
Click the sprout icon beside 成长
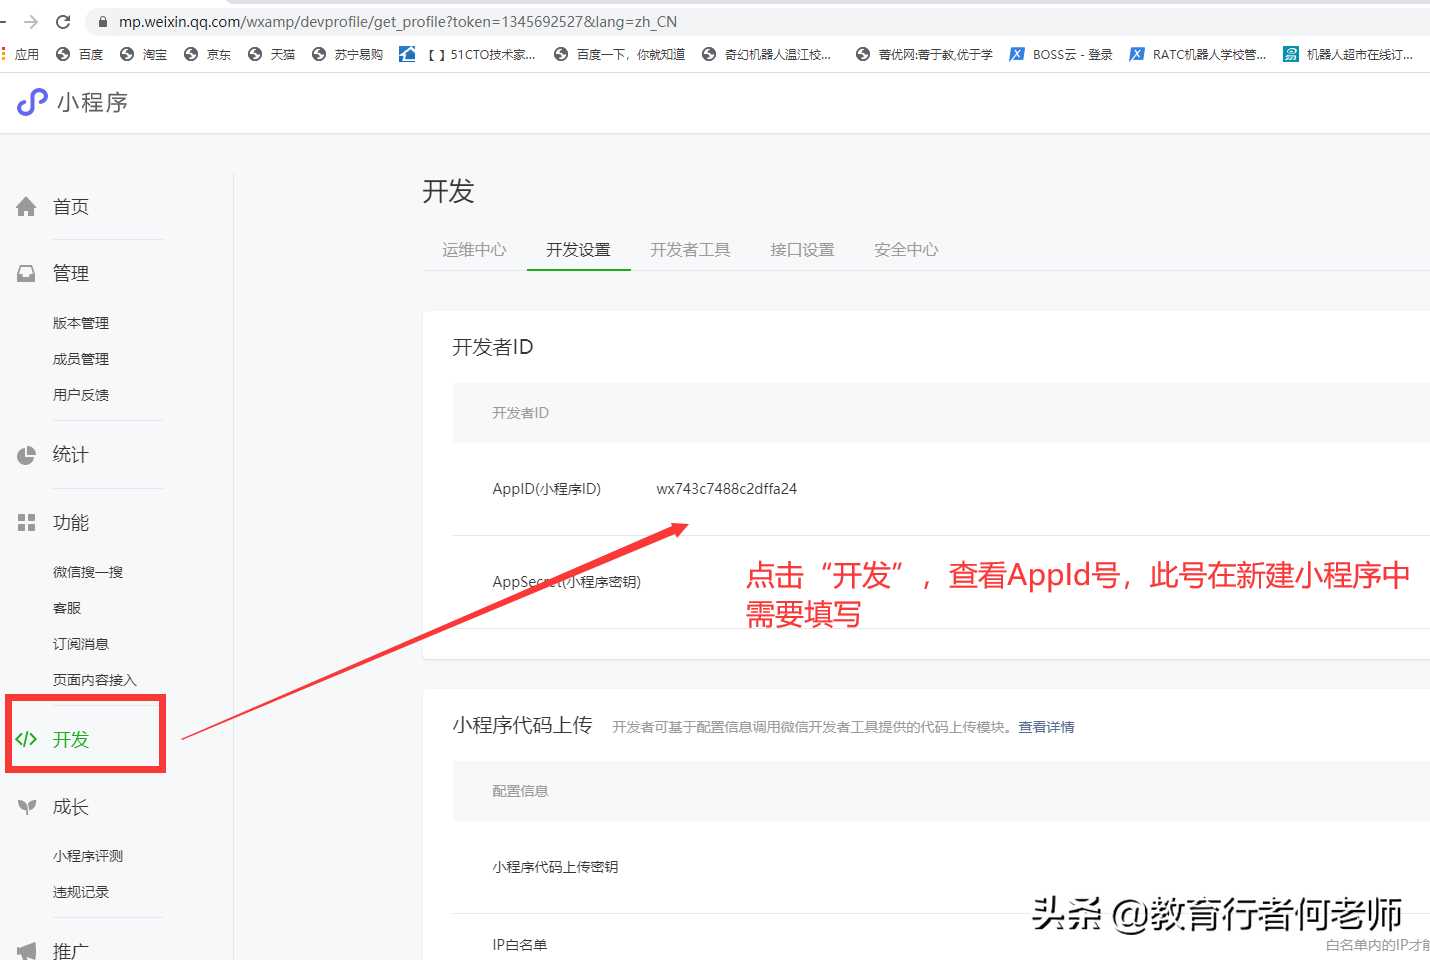point(27,807)
